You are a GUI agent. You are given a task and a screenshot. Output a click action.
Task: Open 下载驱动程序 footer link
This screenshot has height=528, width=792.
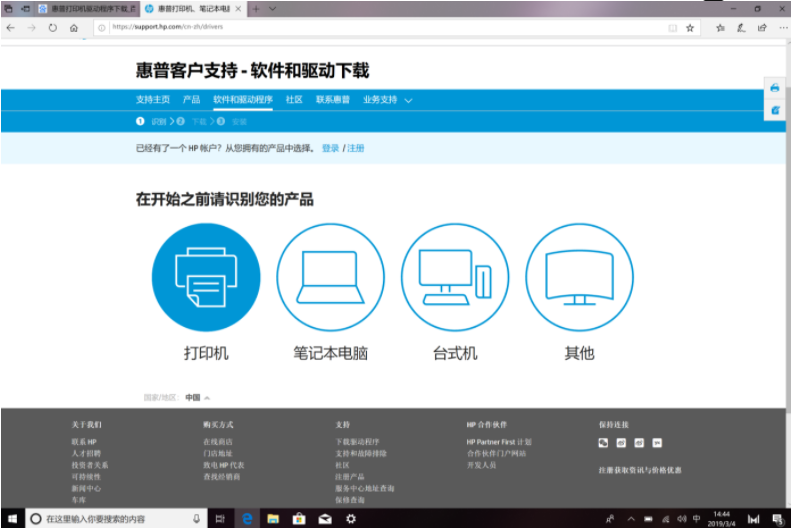point(357,441)
